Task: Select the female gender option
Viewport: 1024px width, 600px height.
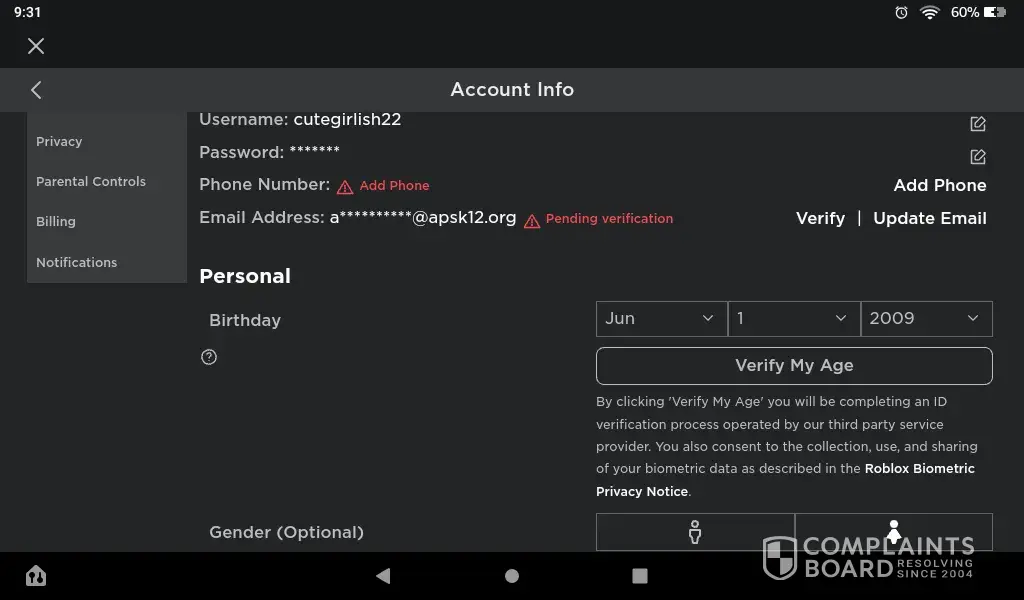Action: pos(893,532)
